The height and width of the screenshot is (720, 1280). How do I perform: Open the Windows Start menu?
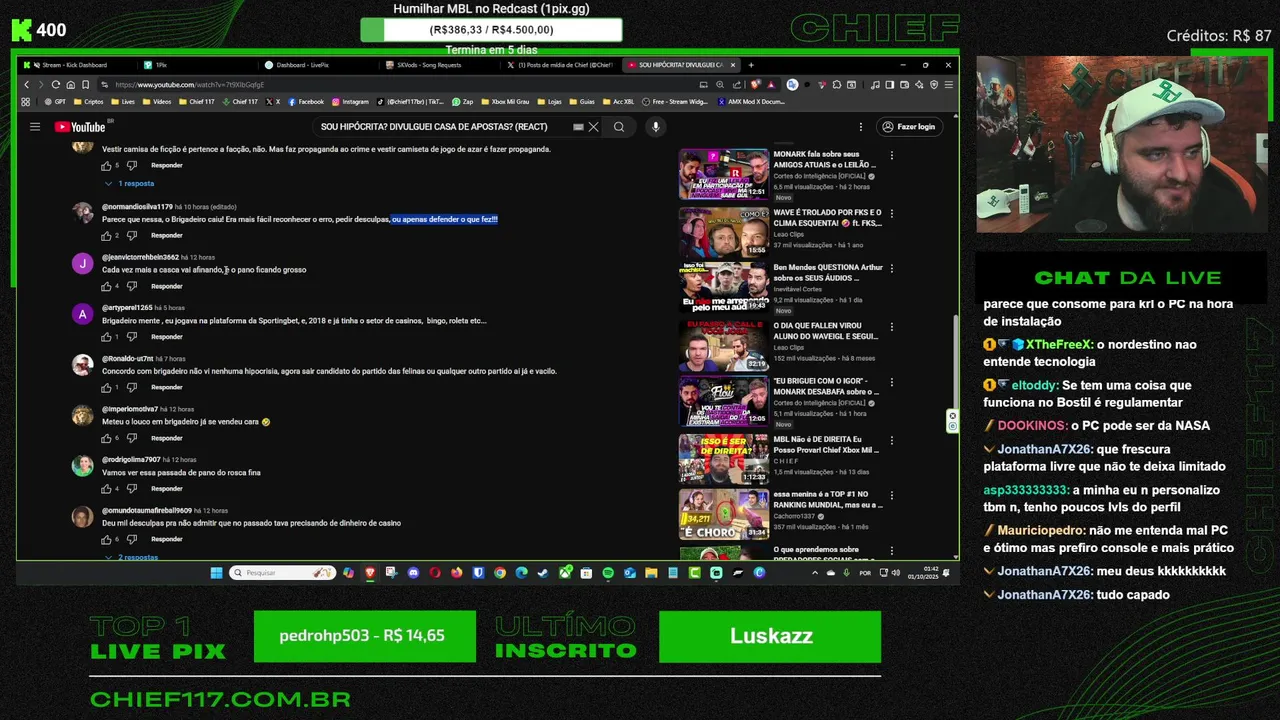click(216, 573)
